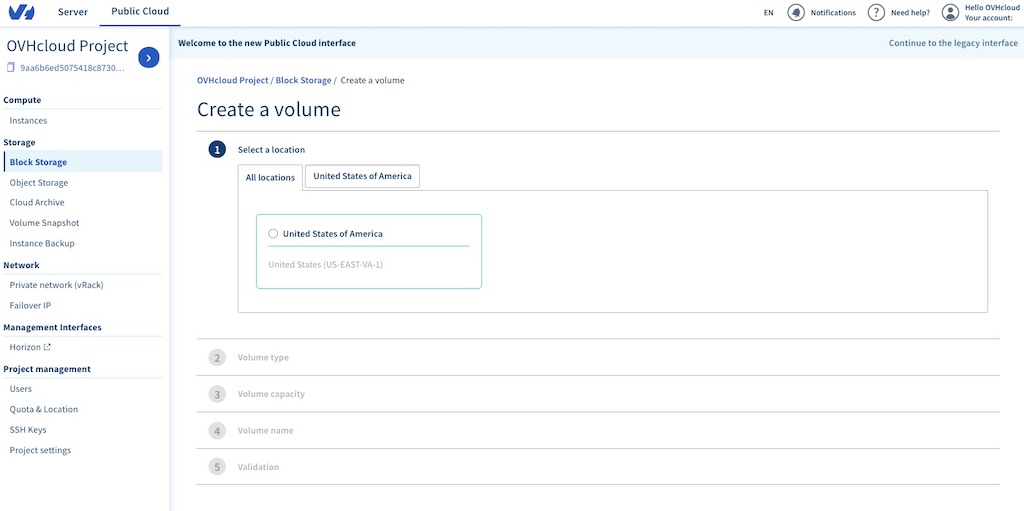This screenshot has height=511, width=1024.
Task: Open the user account avatar icon
Action: (950, 12)
